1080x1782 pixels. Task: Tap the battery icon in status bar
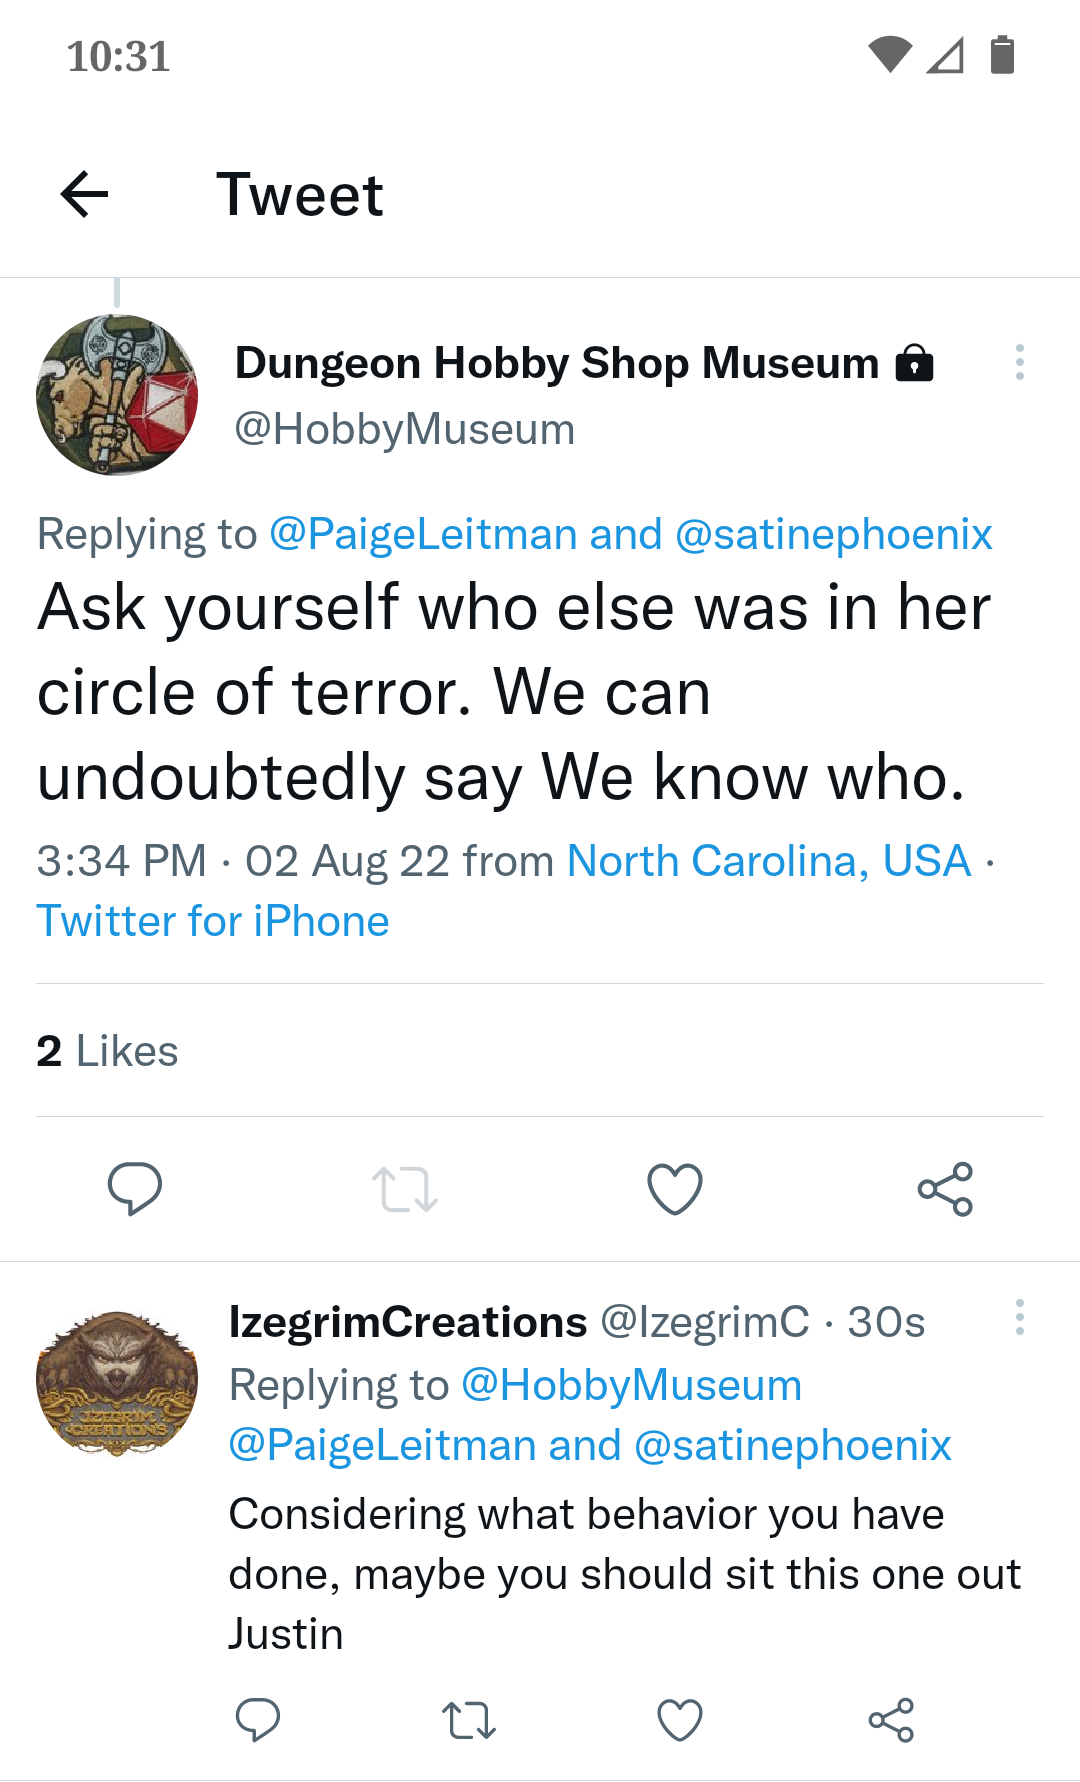pyautogui.click(x=1002, y=55)
